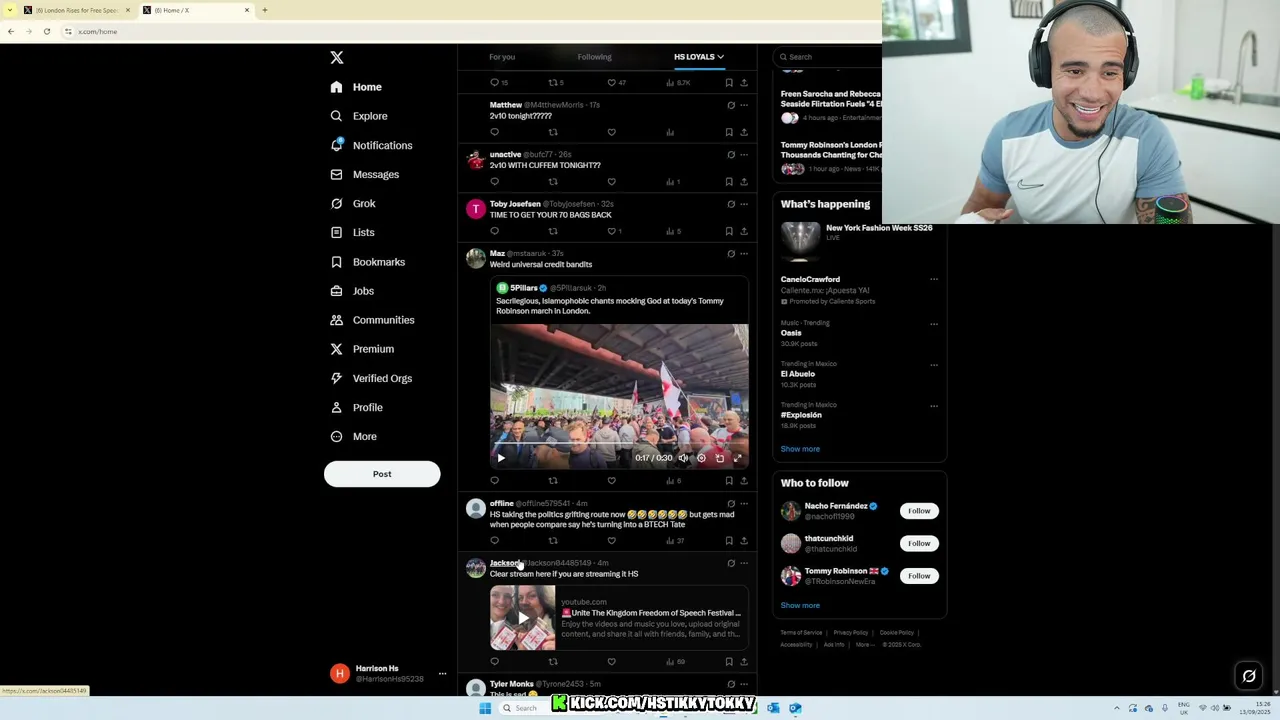Open Verified Orgs from the sidebar
This screenshot has width=1280, height=720.
[x=370, y=378]
